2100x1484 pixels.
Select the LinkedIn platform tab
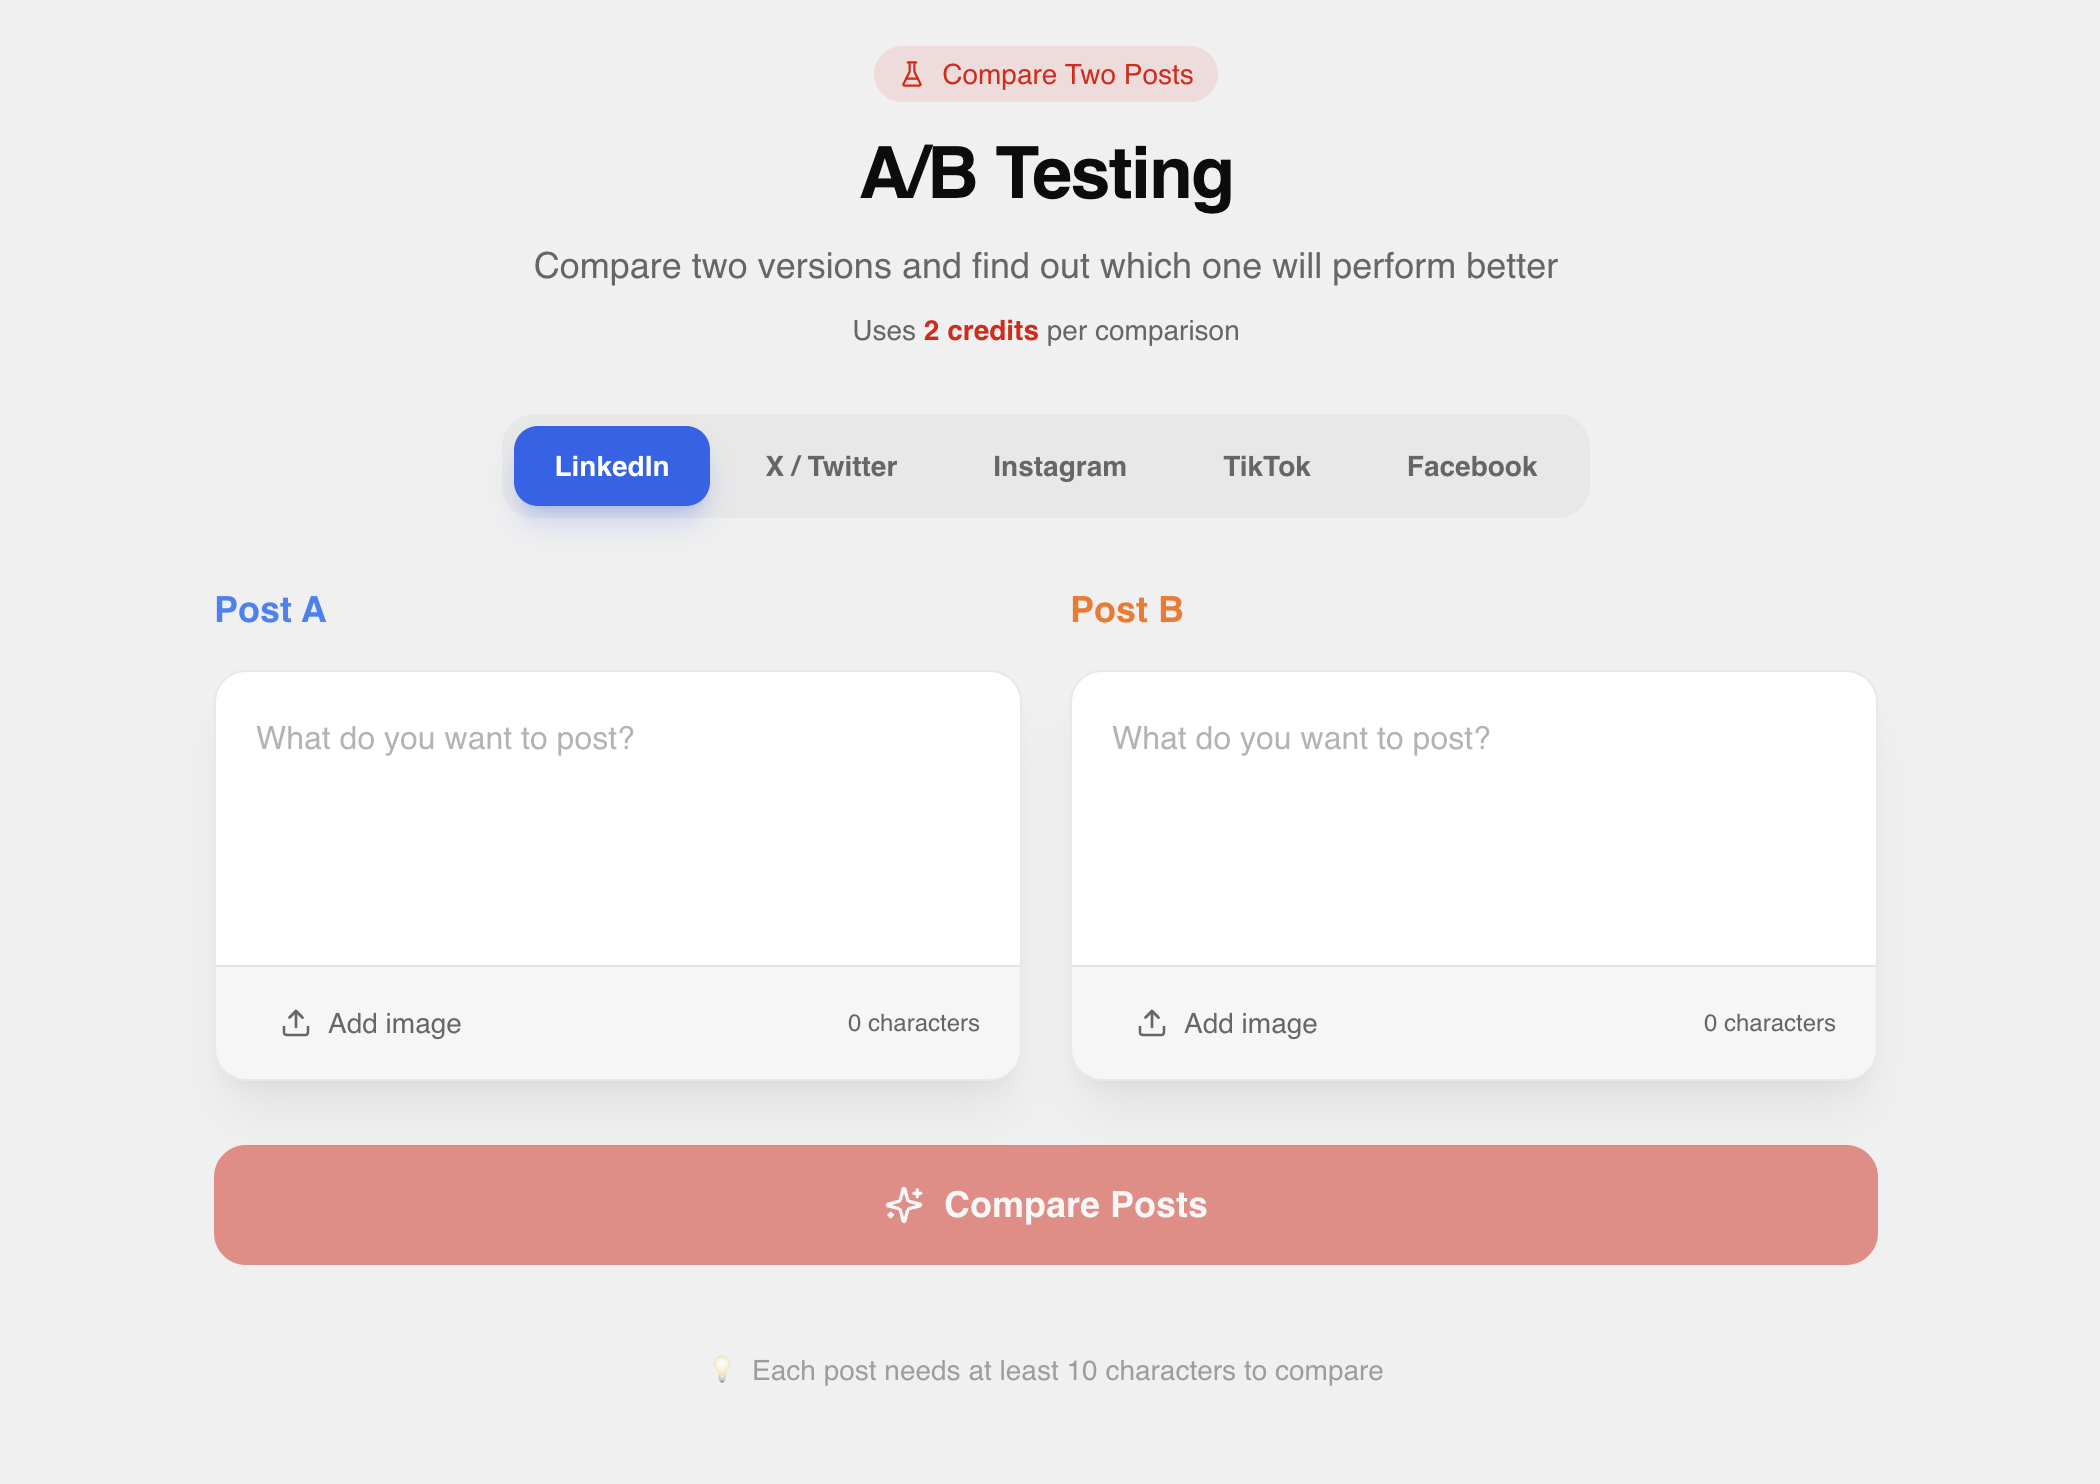611,465
